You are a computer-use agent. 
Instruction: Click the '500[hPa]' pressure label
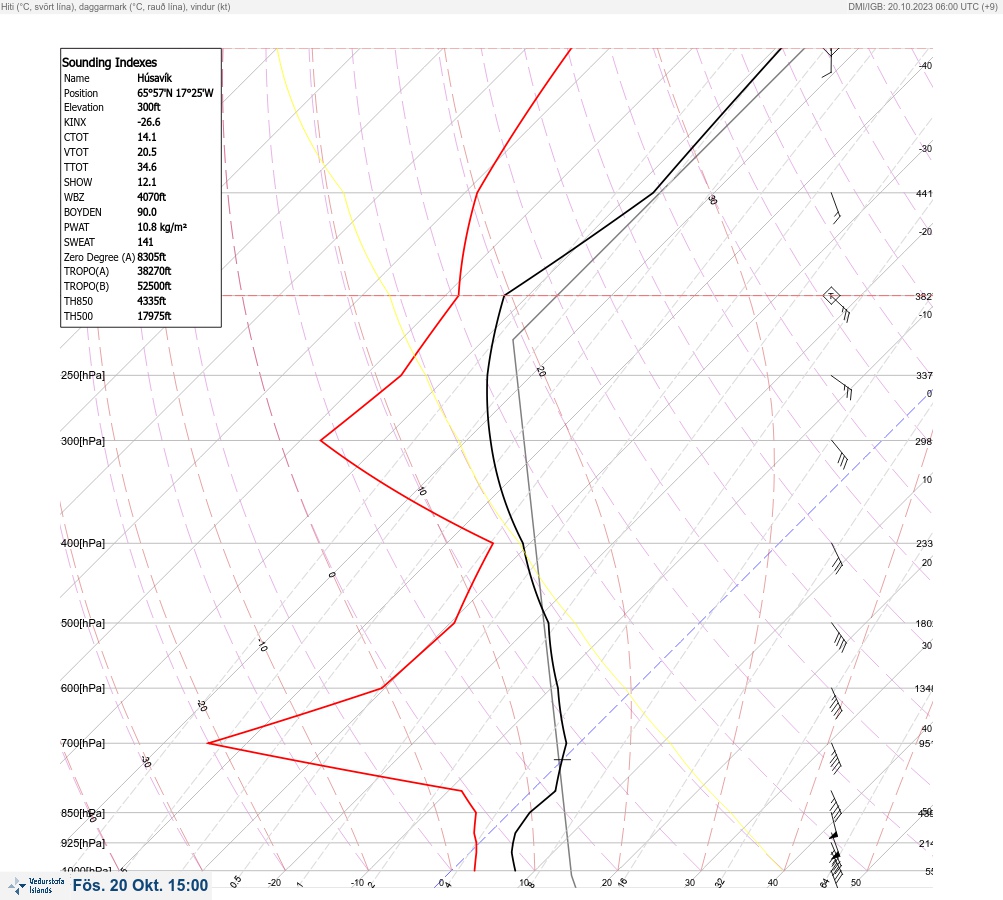click(83, 623)
